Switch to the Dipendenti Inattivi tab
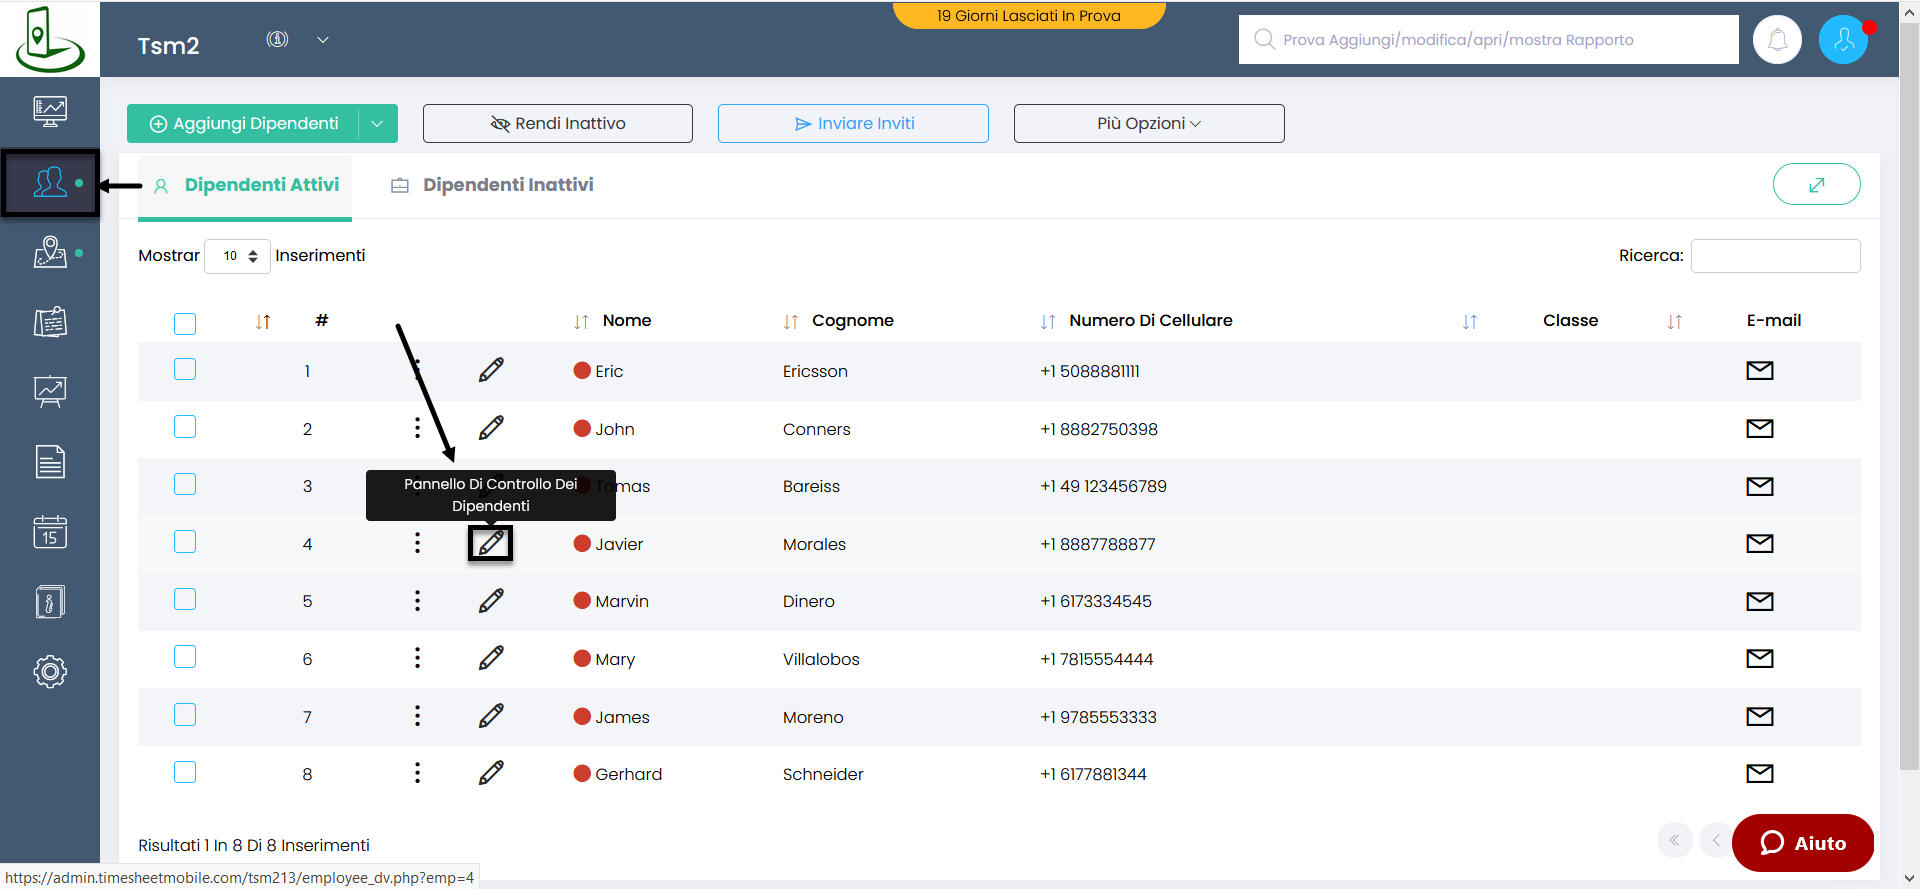Viewport: 1920px width, 889px height. coord(507,185)
